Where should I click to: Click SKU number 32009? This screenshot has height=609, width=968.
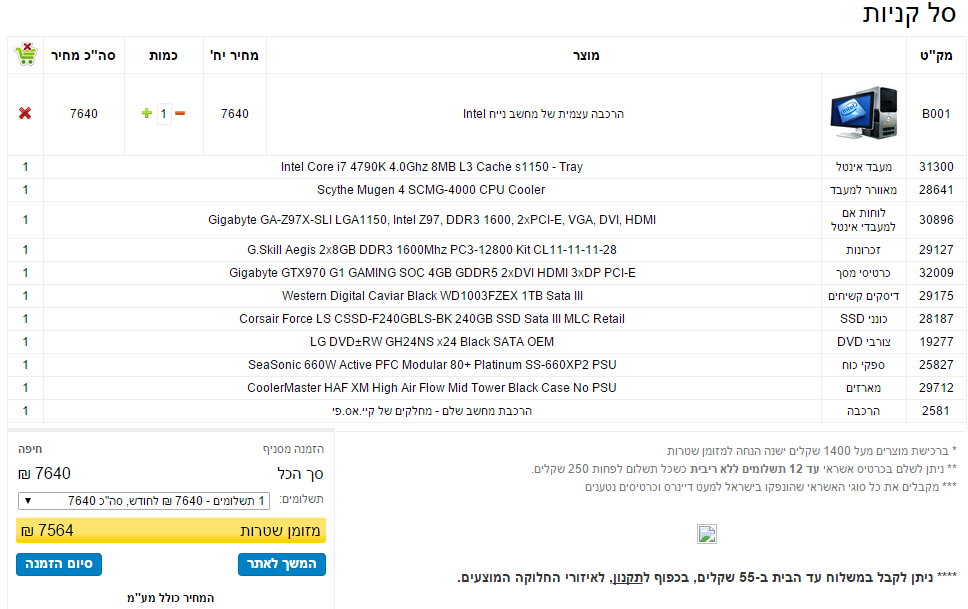(x=936, y=272)
